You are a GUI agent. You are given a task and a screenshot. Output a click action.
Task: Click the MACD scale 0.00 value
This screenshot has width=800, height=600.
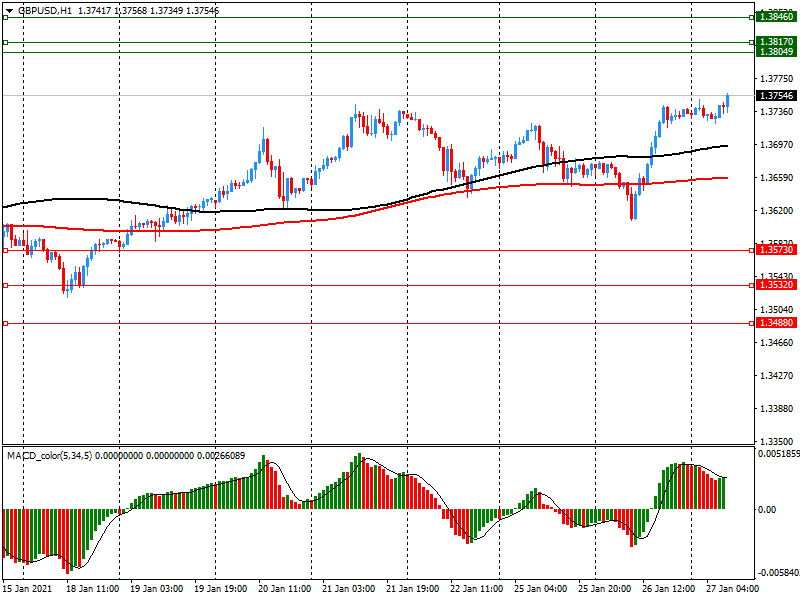point(767,510)
